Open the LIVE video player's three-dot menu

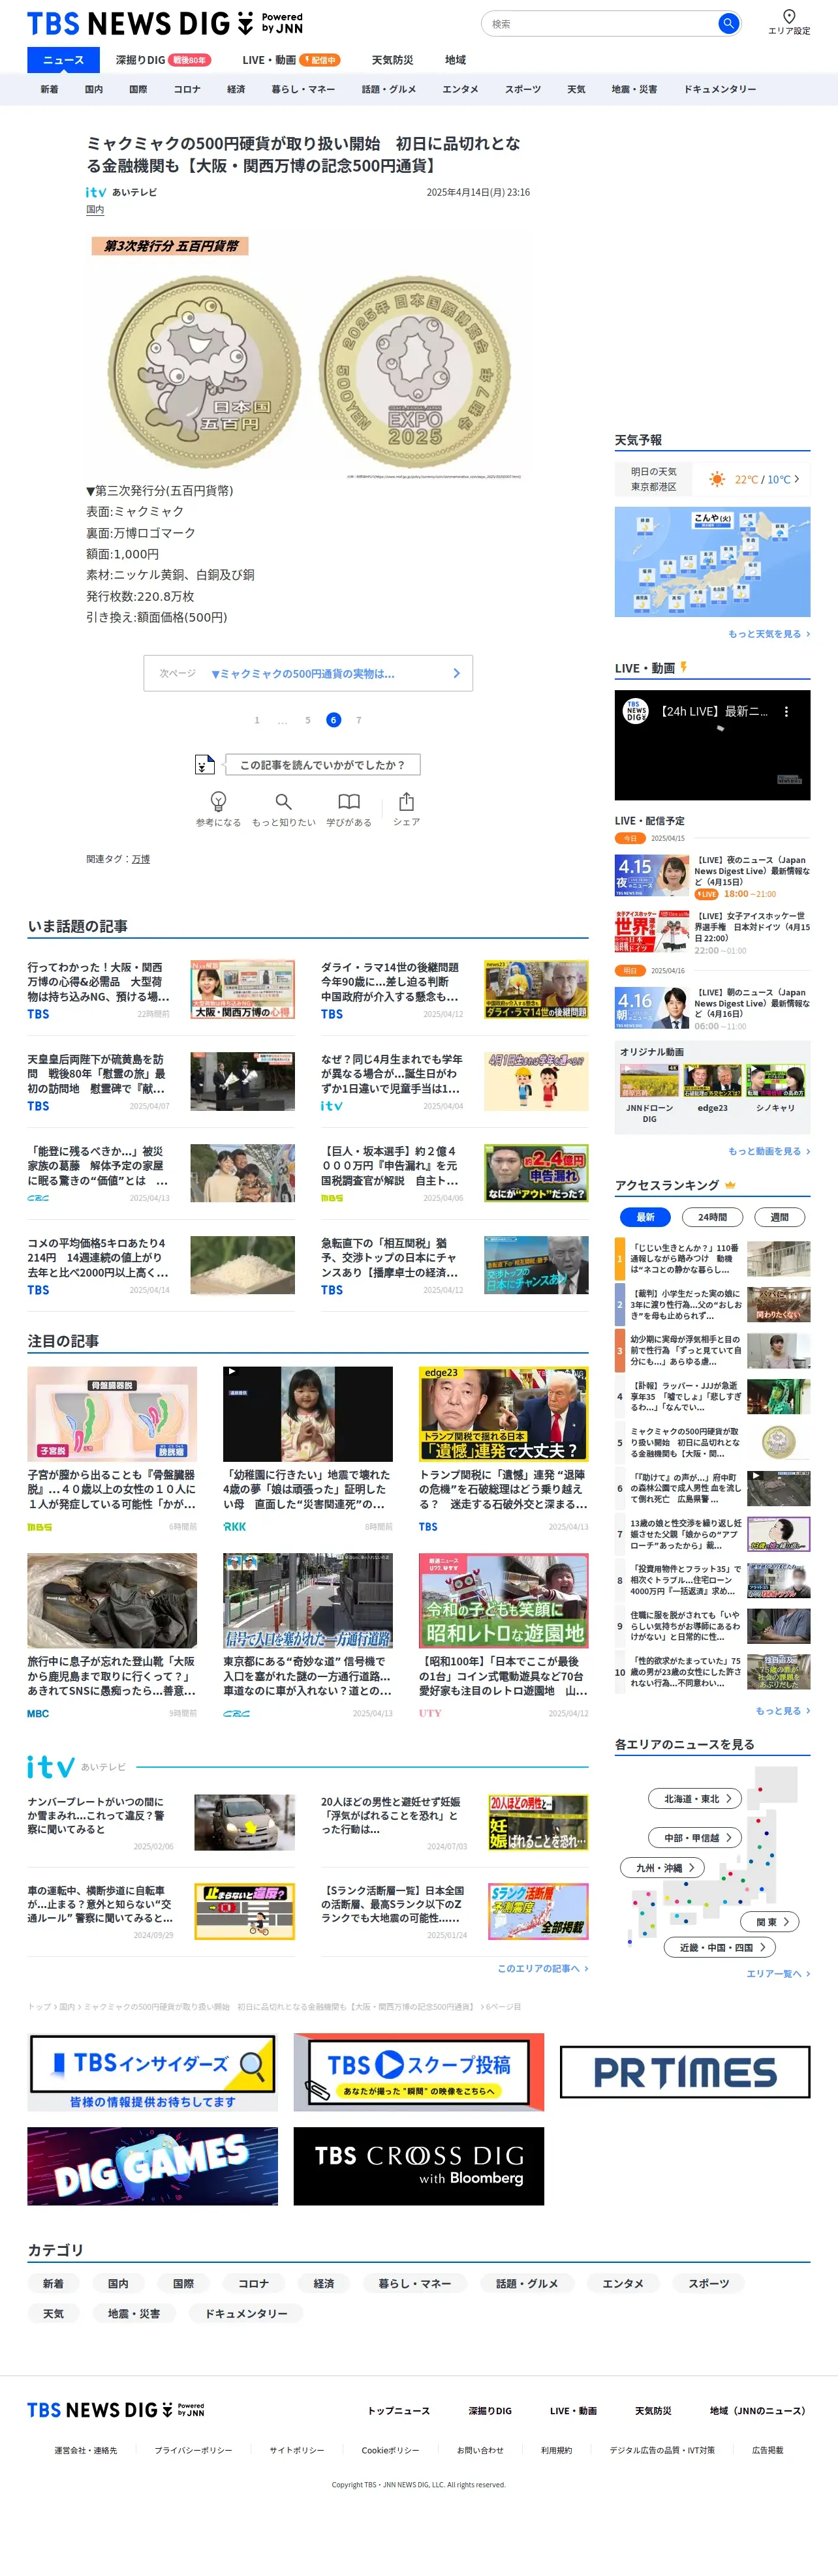(x=786, y=712)
